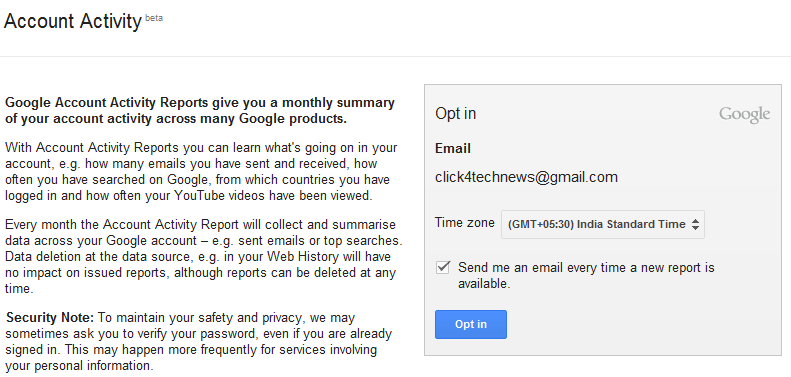
Task: Click the bold Security Note text
Action: pyautogui.click(x=50, y=318)
